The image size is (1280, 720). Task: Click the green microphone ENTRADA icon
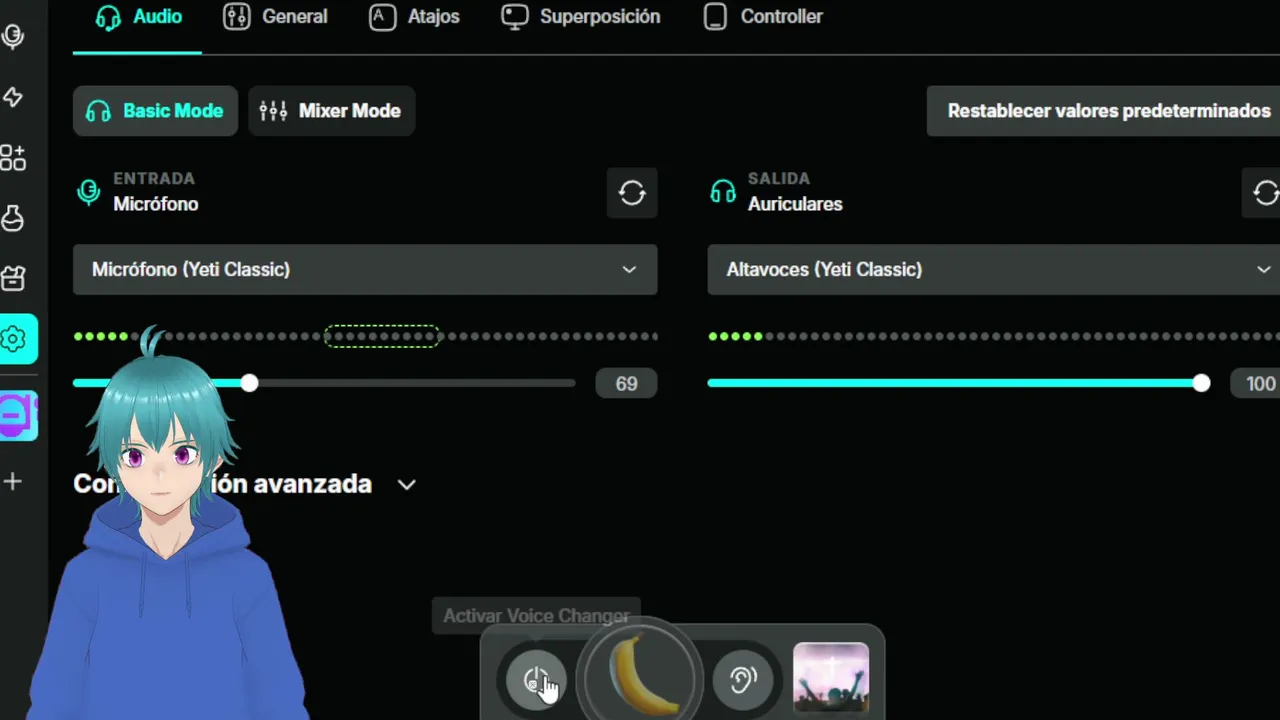(89, 192)
